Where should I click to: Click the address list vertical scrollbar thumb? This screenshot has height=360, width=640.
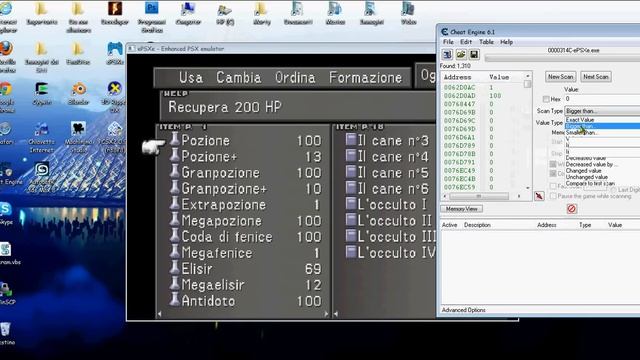click(x=527, y=84)
